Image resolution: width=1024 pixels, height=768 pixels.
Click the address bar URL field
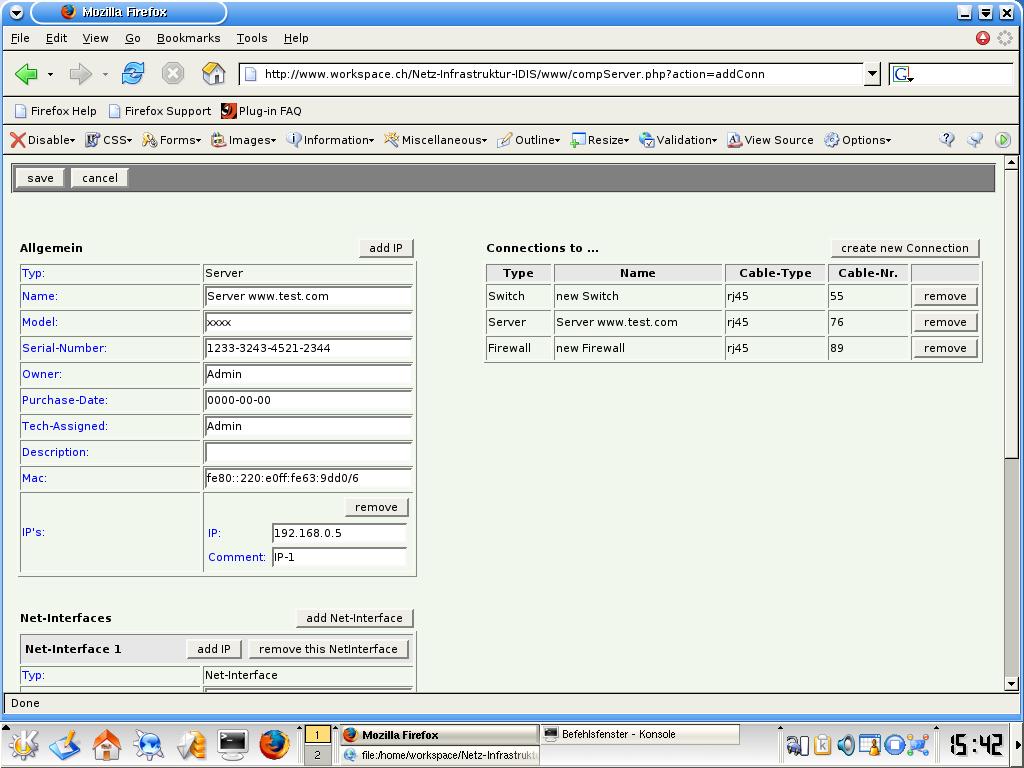coord(551,74)
